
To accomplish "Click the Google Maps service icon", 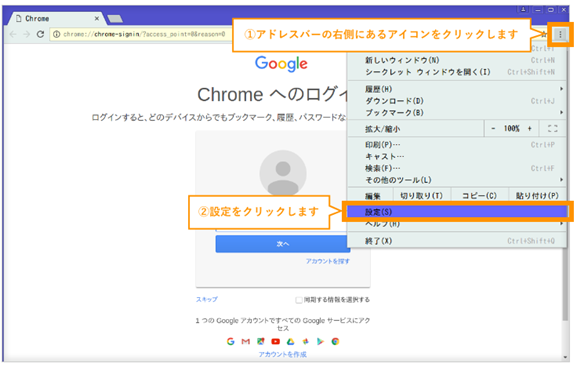I will 261,342.
